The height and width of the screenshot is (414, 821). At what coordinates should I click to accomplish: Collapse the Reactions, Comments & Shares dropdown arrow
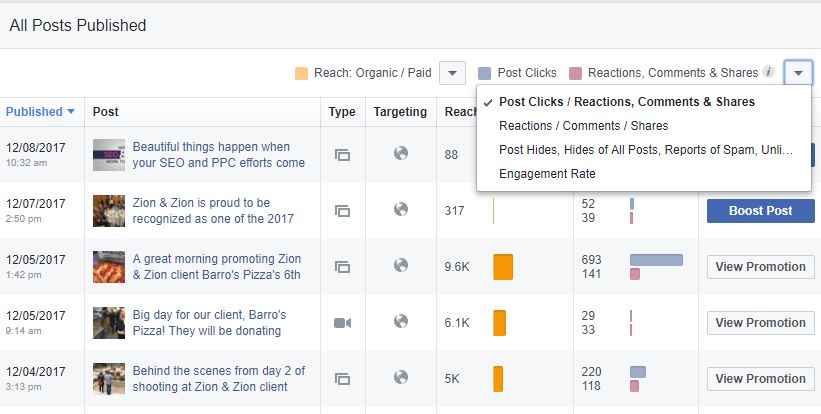[x=798, y=73]
